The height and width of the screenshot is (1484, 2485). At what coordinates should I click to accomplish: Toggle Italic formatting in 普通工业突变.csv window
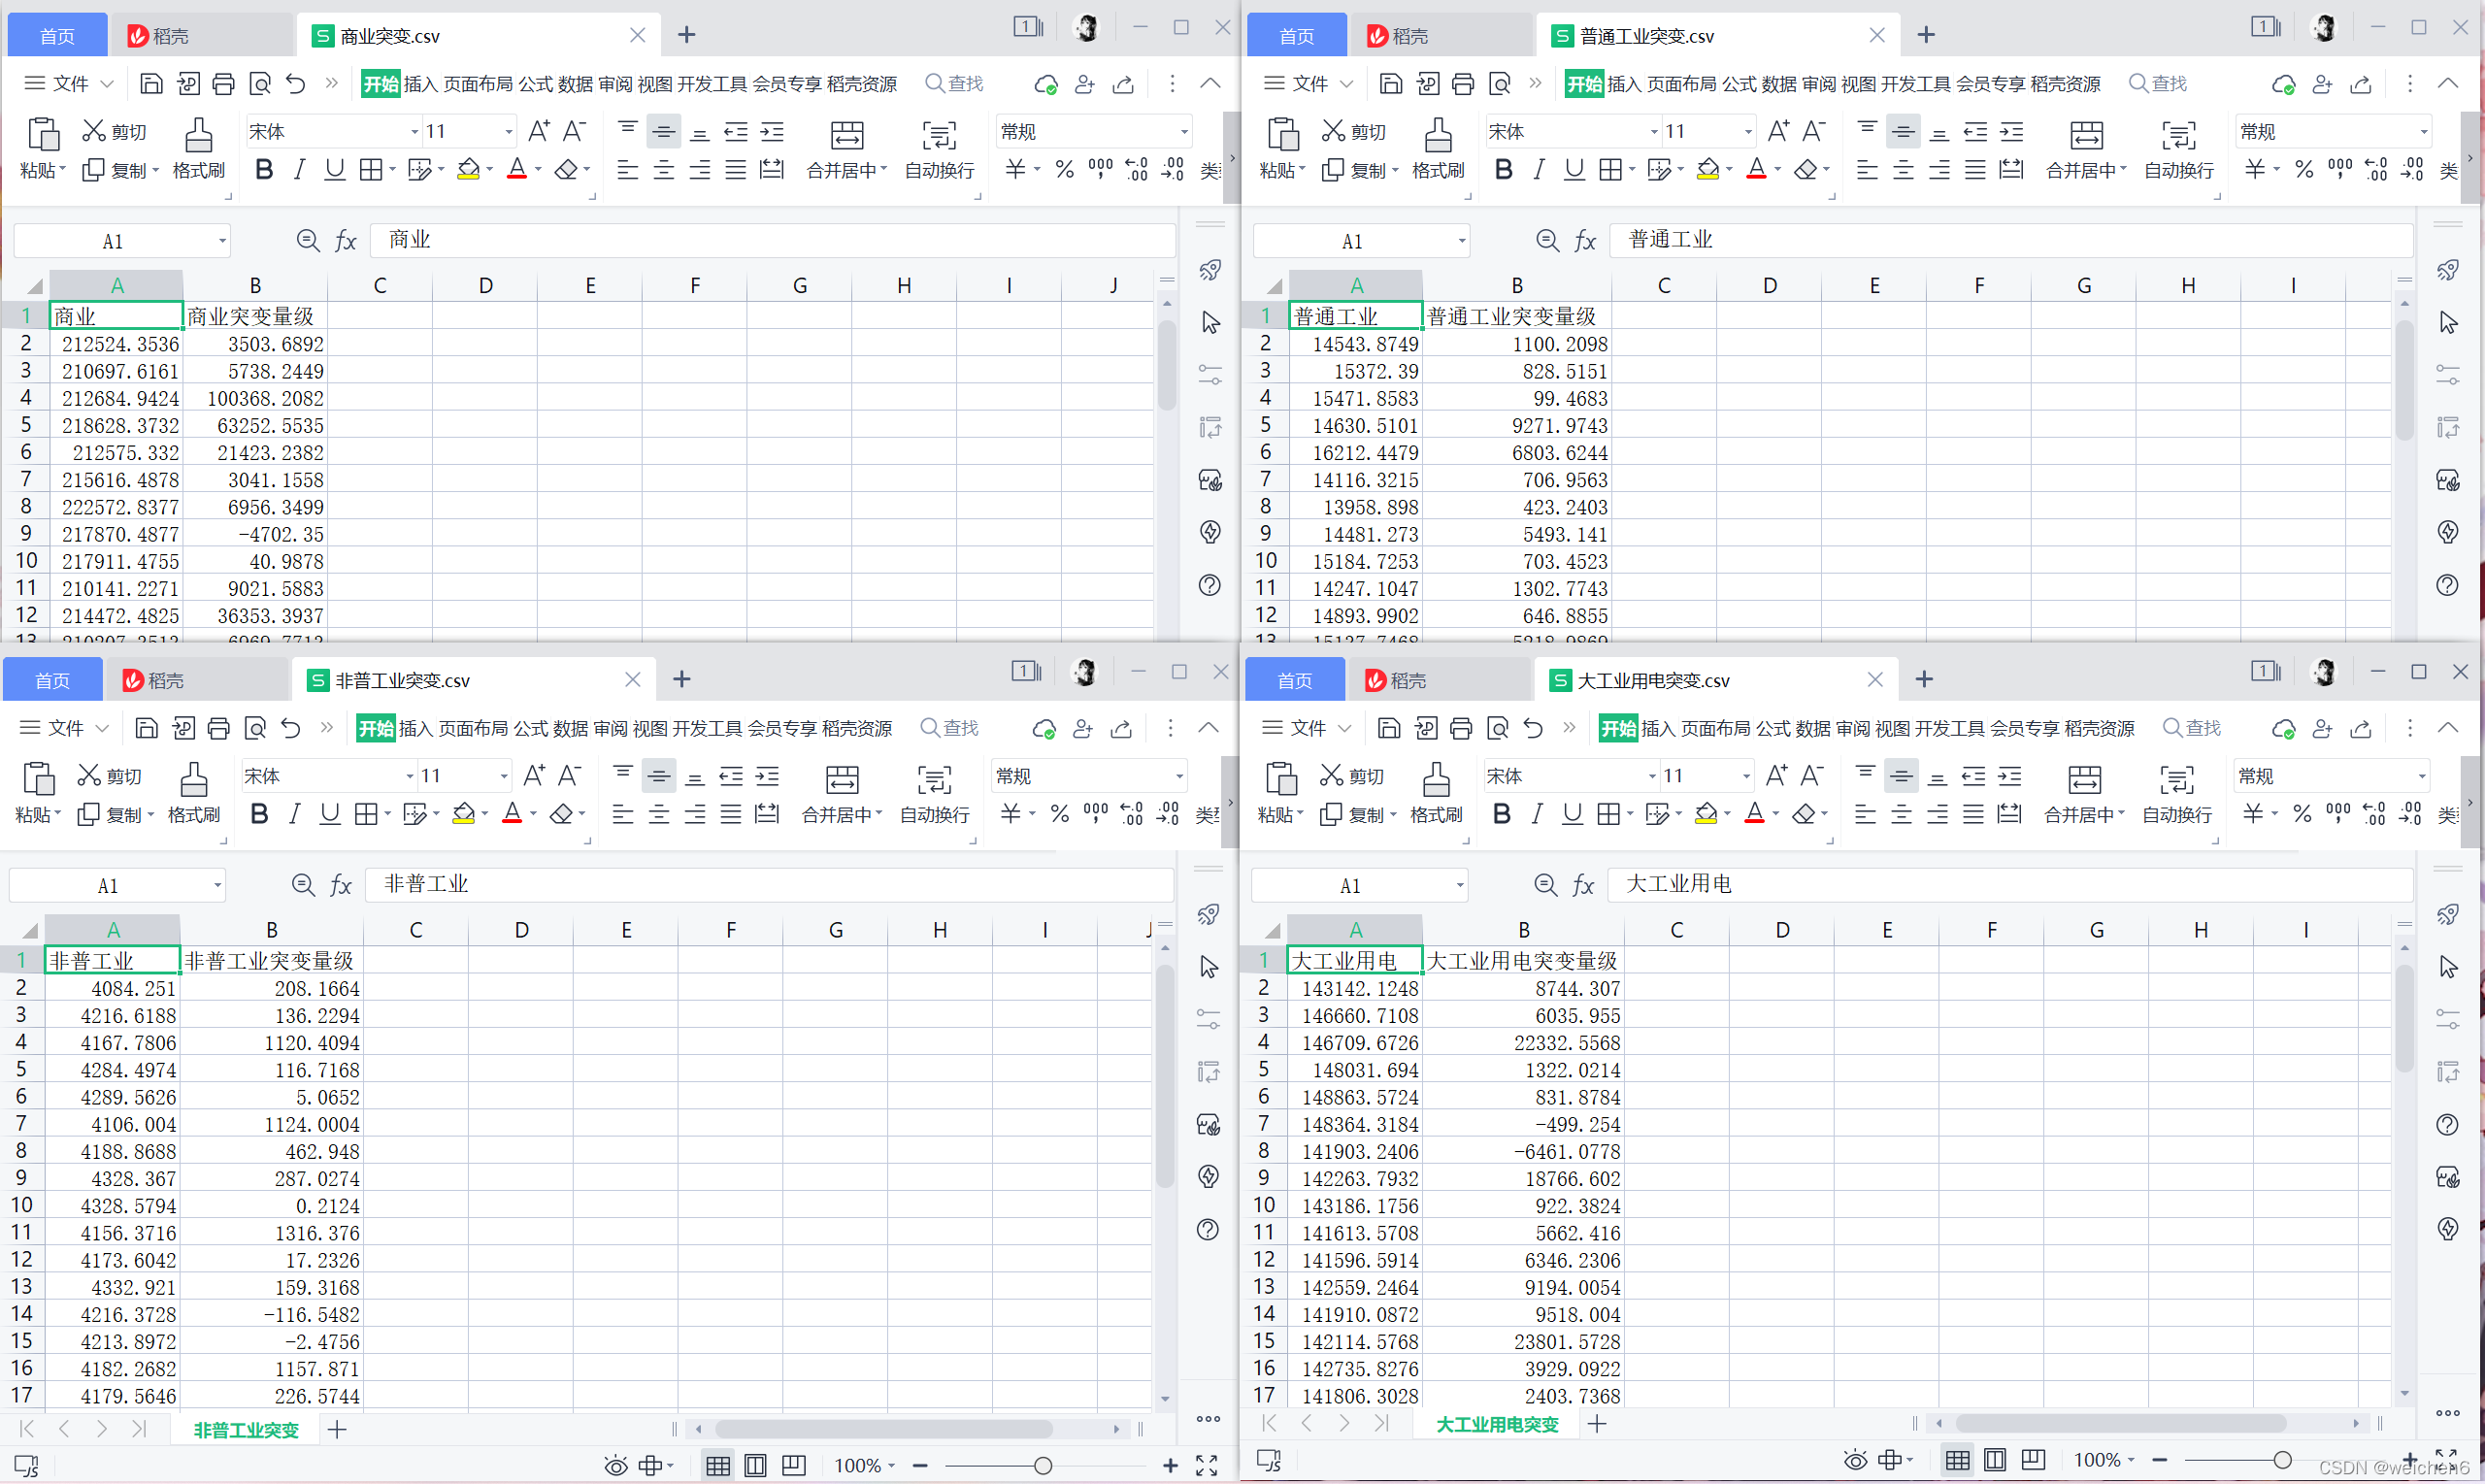pyautogui.click(x=1539, y=170)
